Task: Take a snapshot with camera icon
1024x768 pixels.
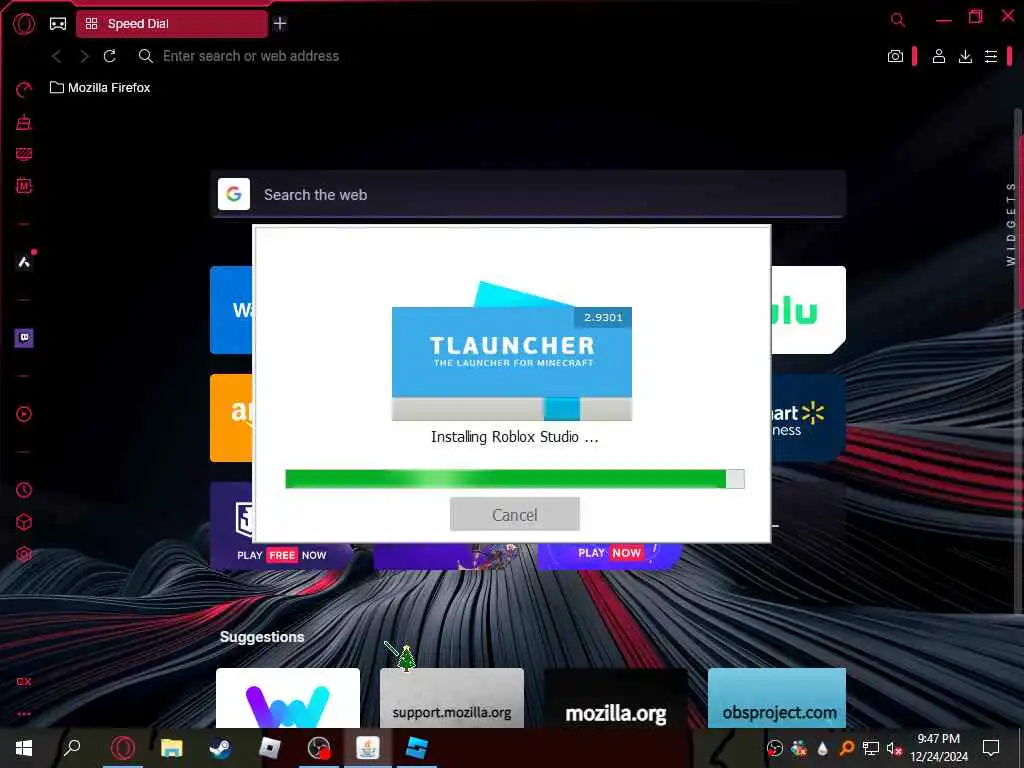Action: tap(895, 56)
